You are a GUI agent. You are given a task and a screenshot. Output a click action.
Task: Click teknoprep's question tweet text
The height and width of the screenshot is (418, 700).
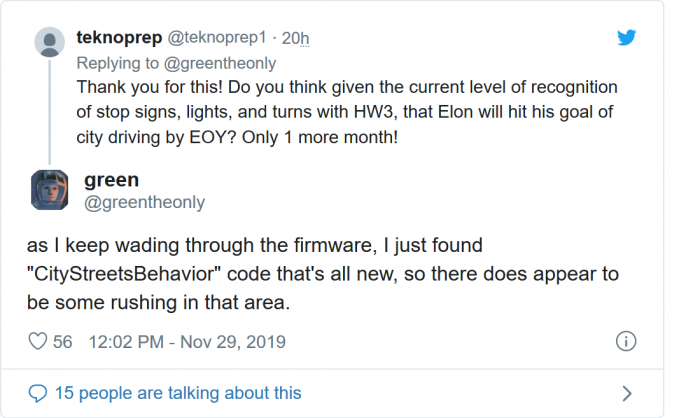pos(340,111)
